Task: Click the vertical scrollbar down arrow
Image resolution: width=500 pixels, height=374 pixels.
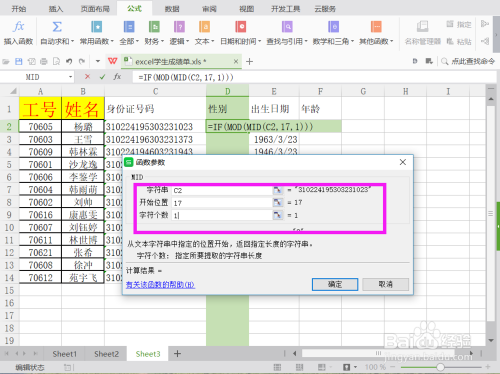Action: [491, 340]
